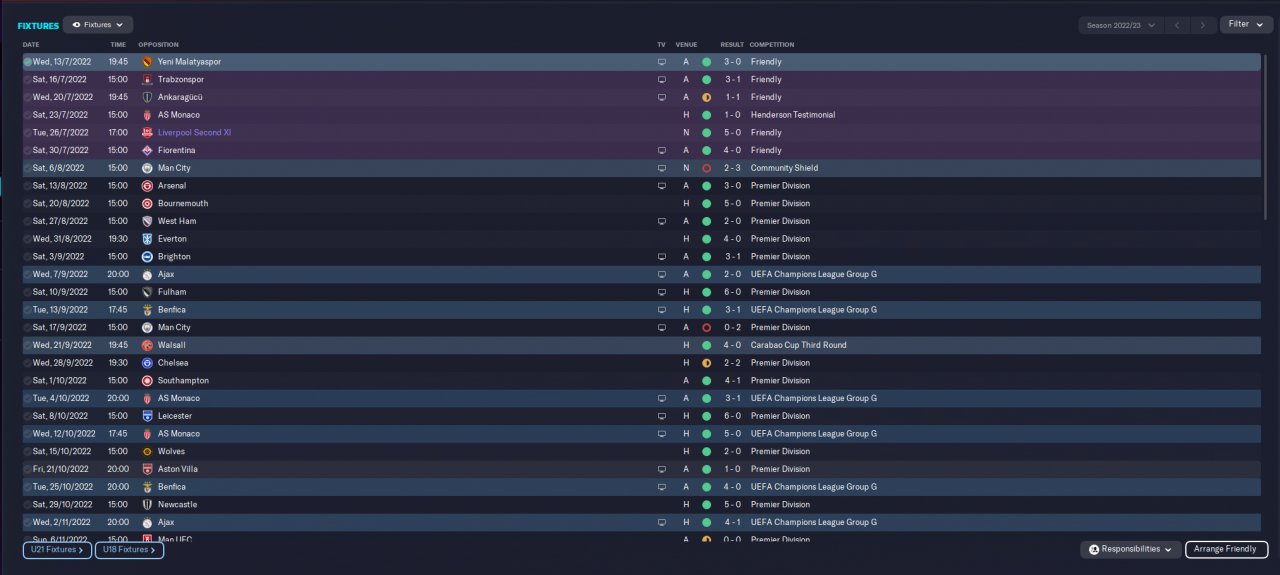Click TV icon on Community Shield row

(x=661, y=168)
